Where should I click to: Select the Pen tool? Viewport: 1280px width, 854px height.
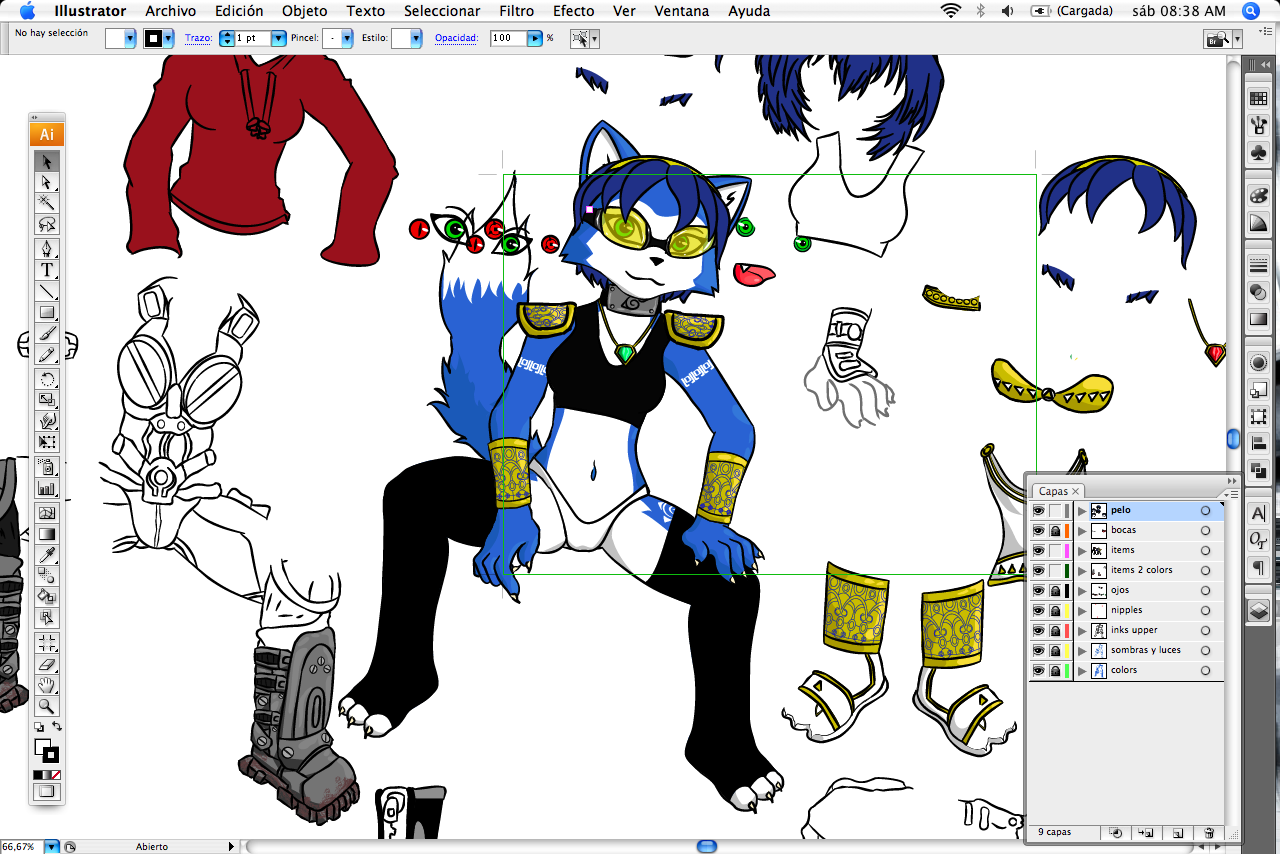[47, 249]
